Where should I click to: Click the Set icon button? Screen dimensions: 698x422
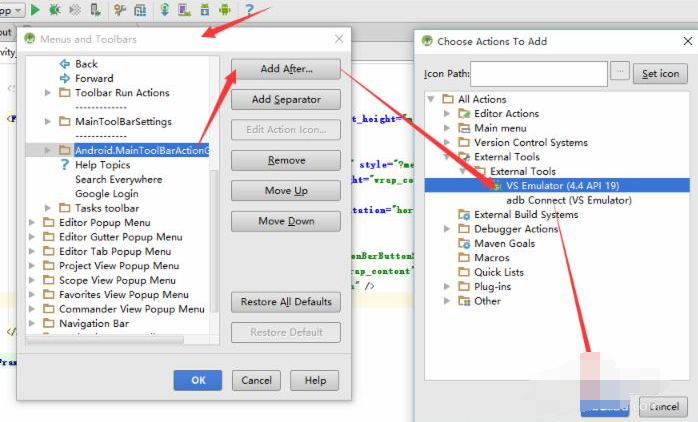click(660, 74)
